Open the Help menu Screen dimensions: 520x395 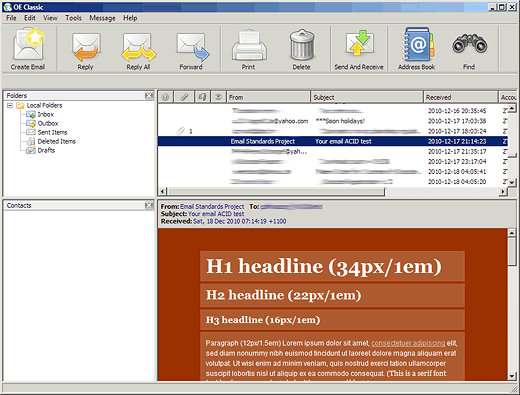130,18
